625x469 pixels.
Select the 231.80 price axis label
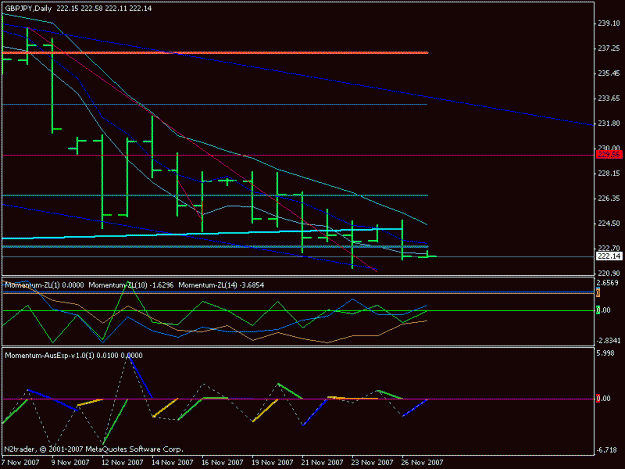pos(609,123)
